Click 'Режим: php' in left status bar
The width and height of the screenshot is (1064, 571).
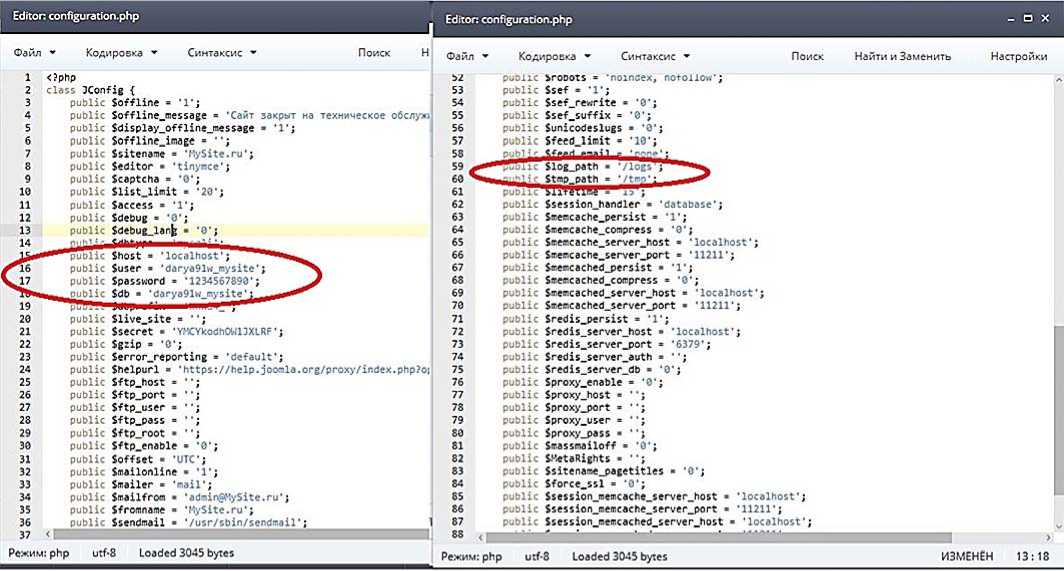point(39,553)
